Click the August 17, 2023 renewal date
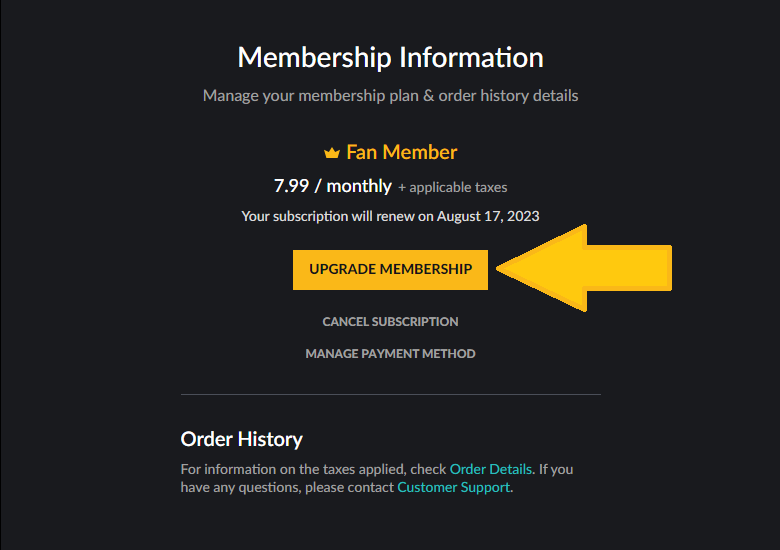780x550 pixels. [x=488, y=216]
